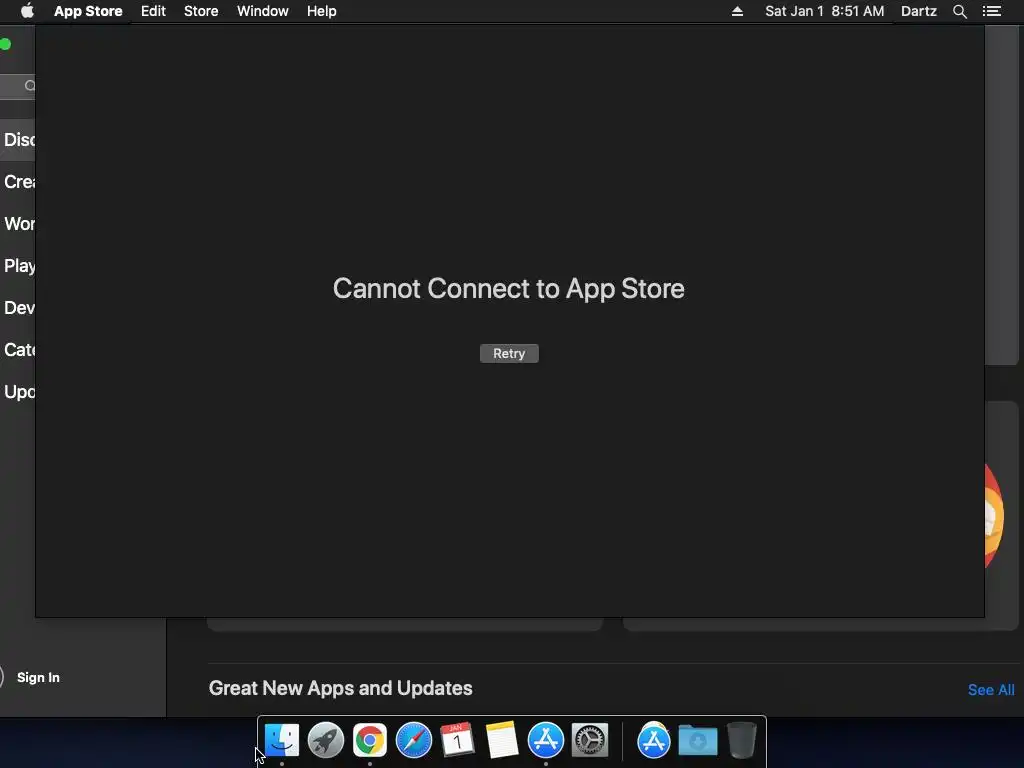Open the Dartz user menu
The height and width of the screenshot is (768, 1024).
click(919, 11)
